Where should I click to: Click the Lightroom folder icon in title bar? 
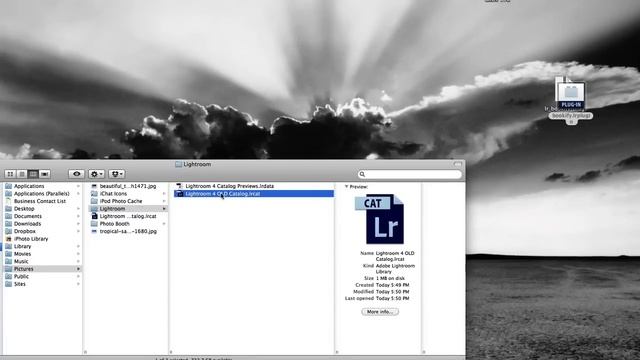click(178, 164)
